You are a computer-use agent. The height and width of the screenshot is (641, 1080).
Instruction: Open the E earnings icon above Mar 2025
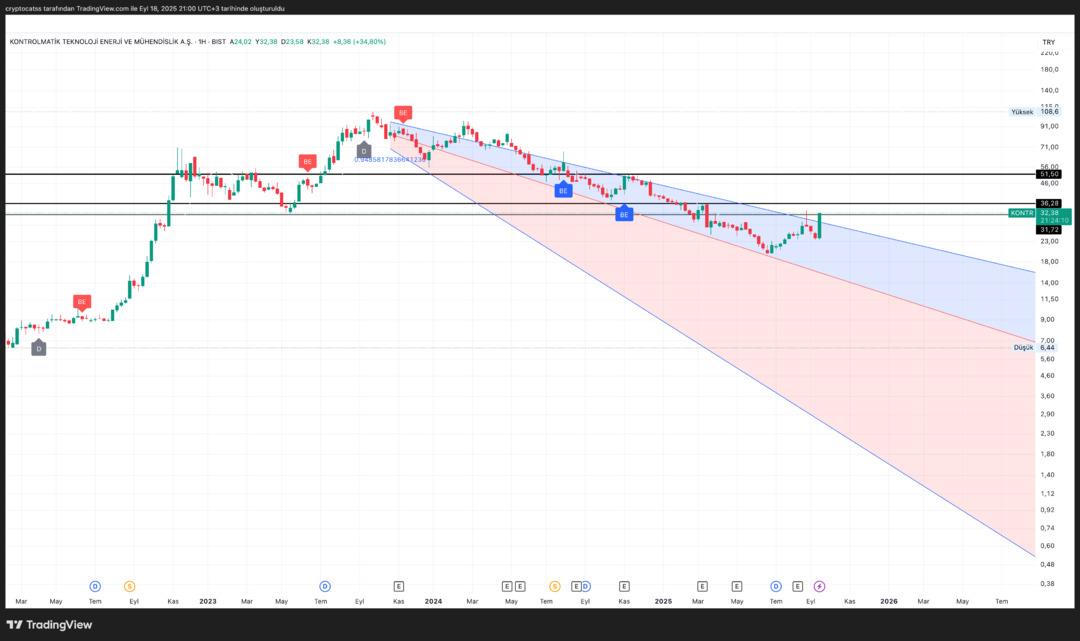coord(702,587)
